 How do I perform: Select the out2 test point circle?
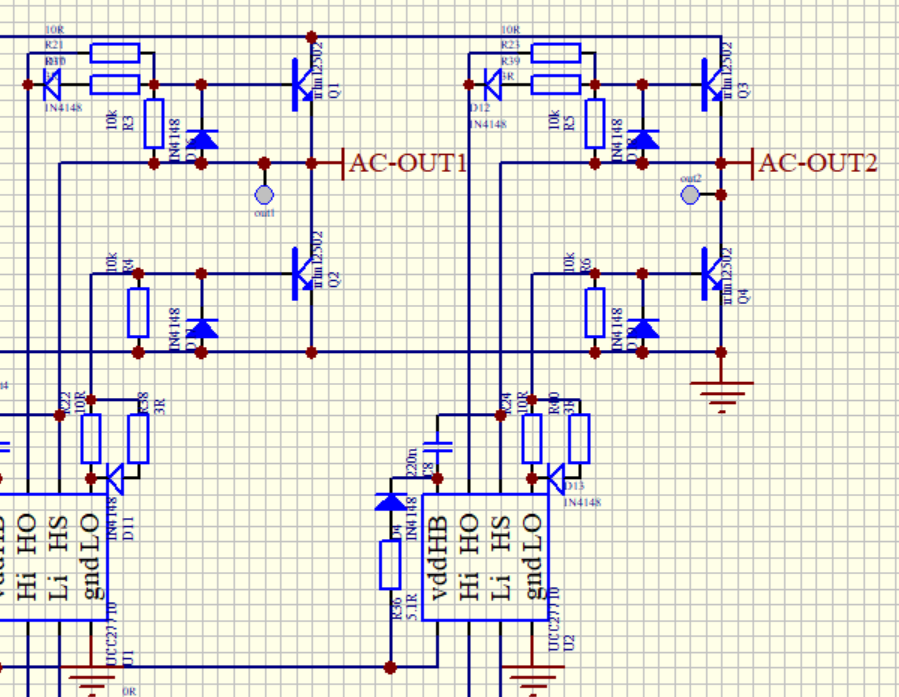pyautogui.click(x=690, y=195)
